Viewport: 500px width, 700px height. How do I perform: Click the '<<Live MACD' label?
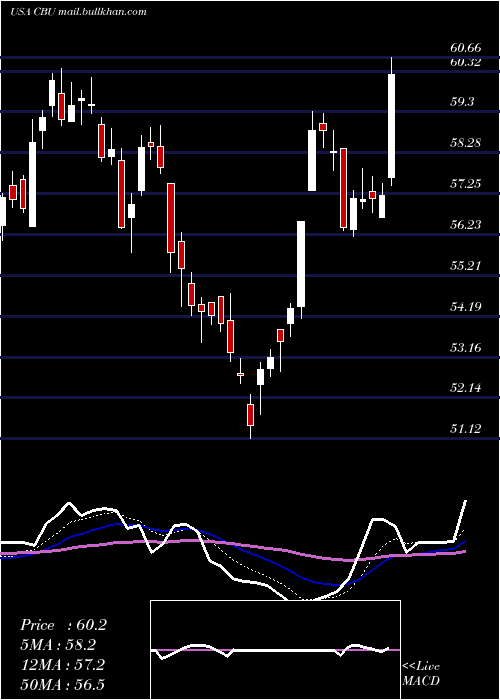pyautogui.click(x=421, y=673)
